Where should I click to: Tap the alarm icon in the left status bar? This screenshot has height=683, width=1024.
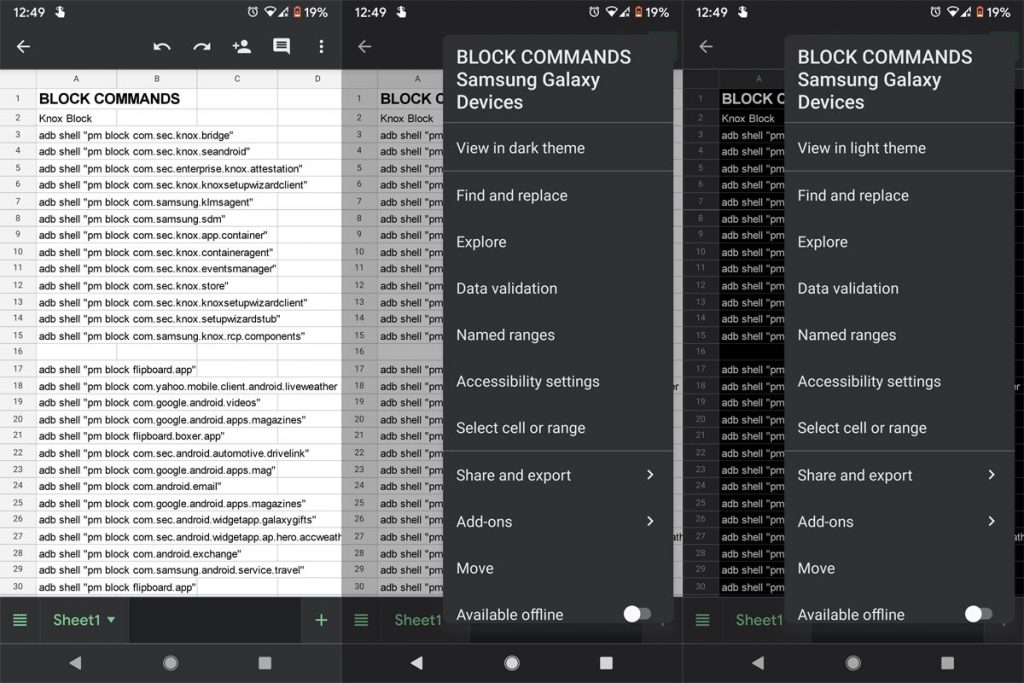[x=253, y=12]
